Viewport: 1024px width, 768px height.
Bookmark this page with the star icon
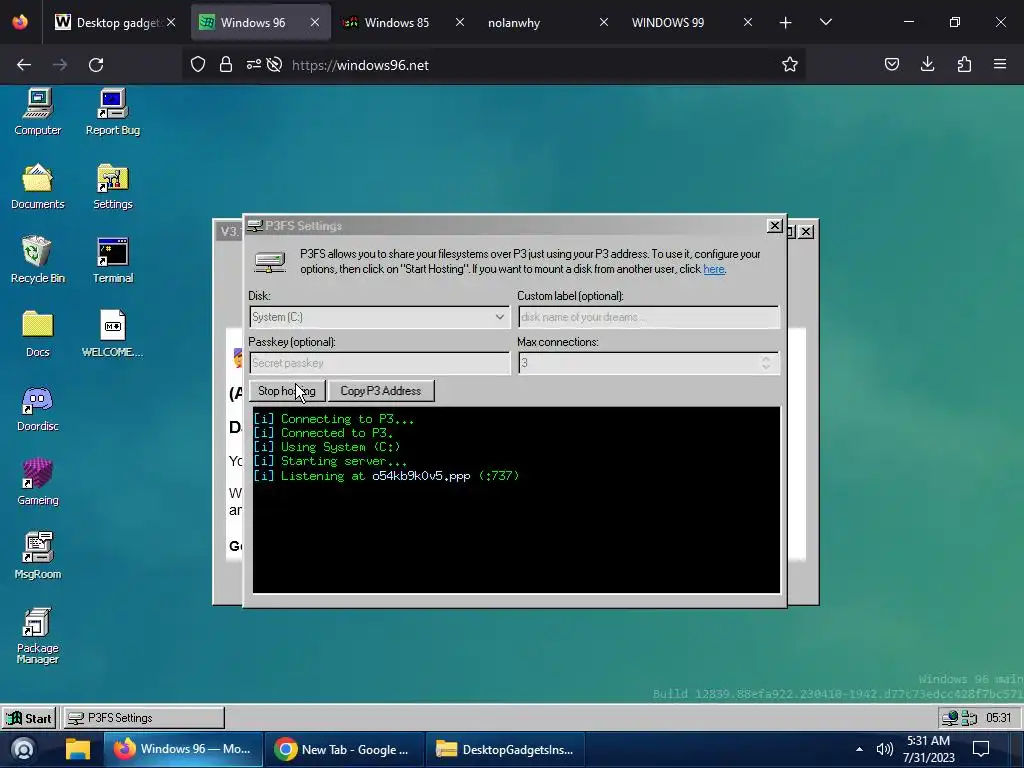point(790,65)
